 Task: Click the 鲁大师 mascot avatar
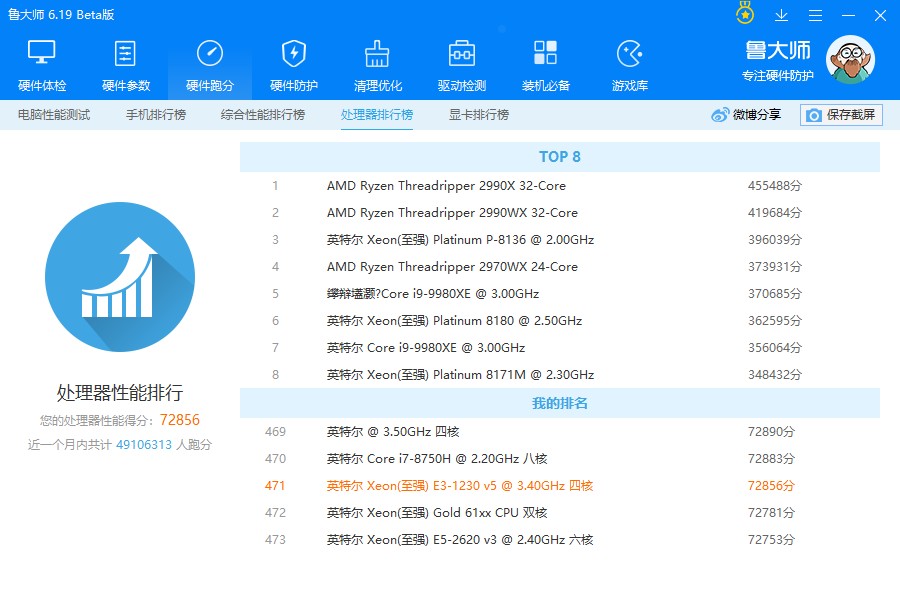(850, 60)
